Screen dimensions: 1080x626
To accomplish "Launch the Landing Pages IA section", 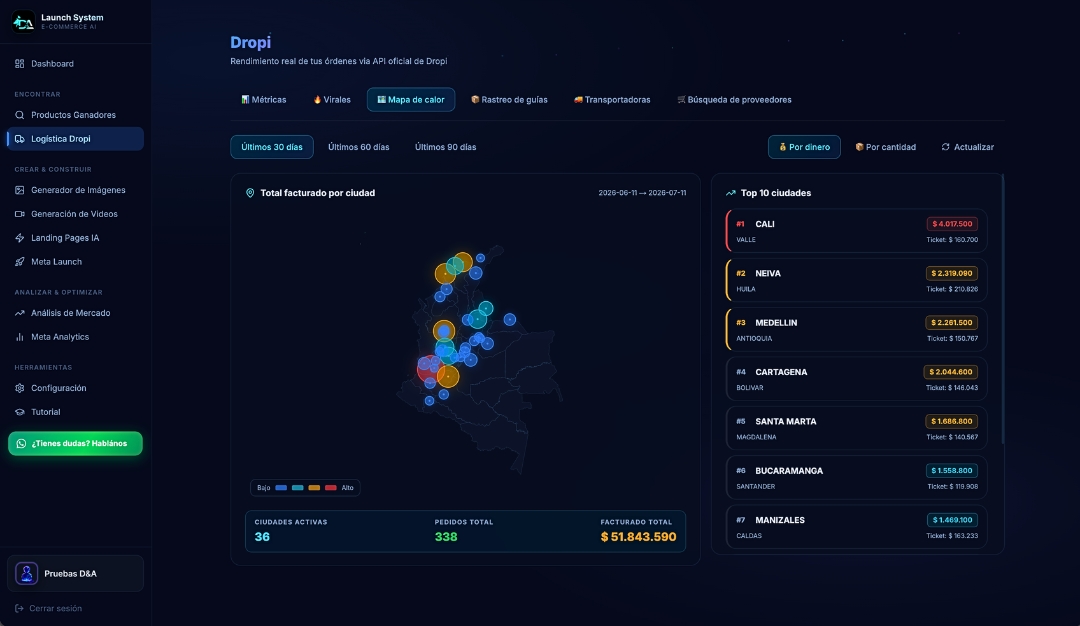I will pos(75,238).
